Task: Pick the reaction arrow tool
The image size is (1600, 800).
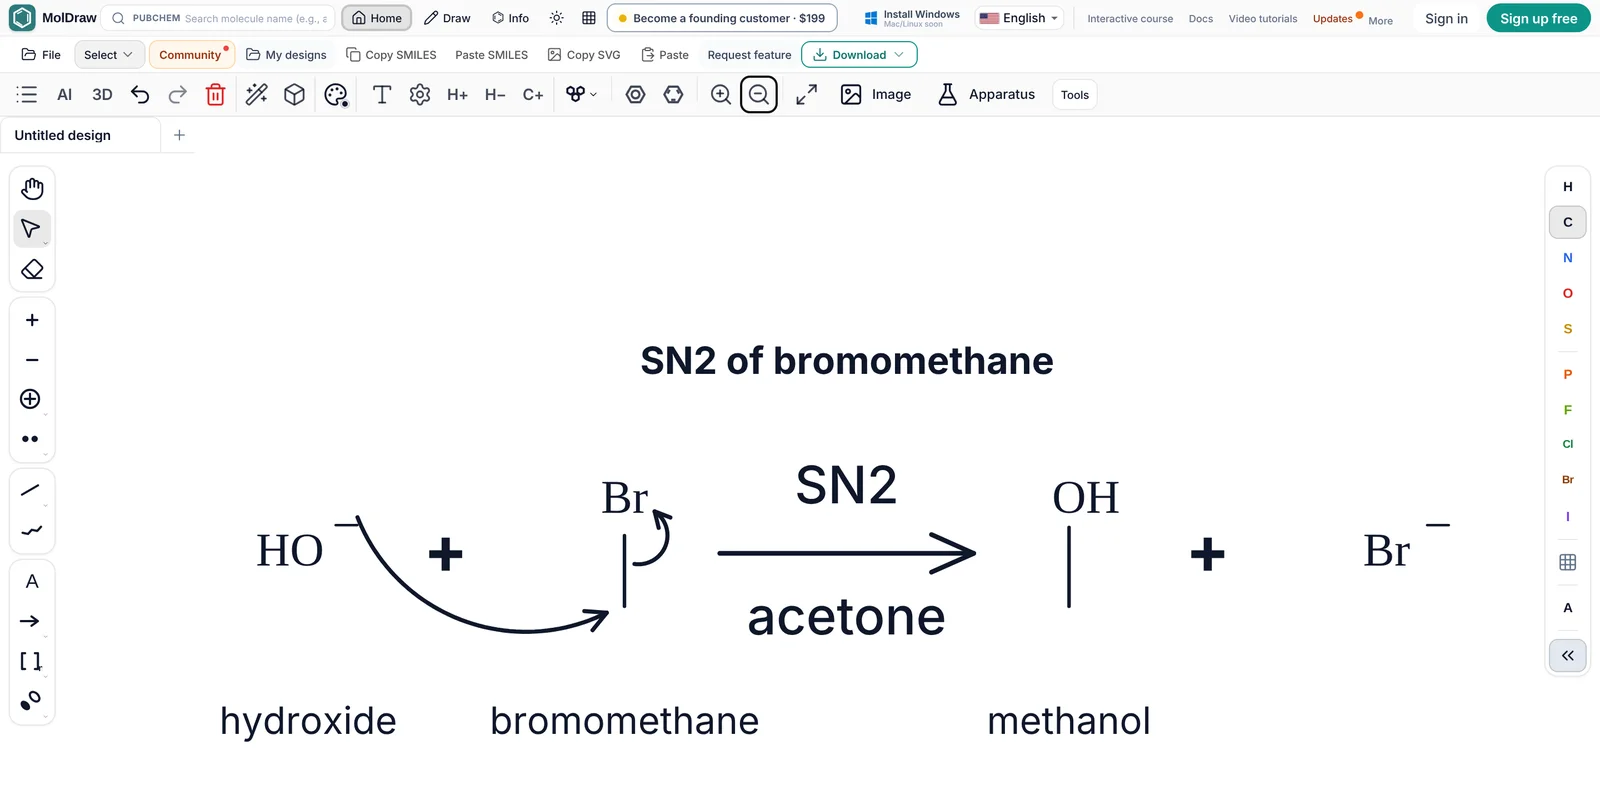Action: pos(32,621)
